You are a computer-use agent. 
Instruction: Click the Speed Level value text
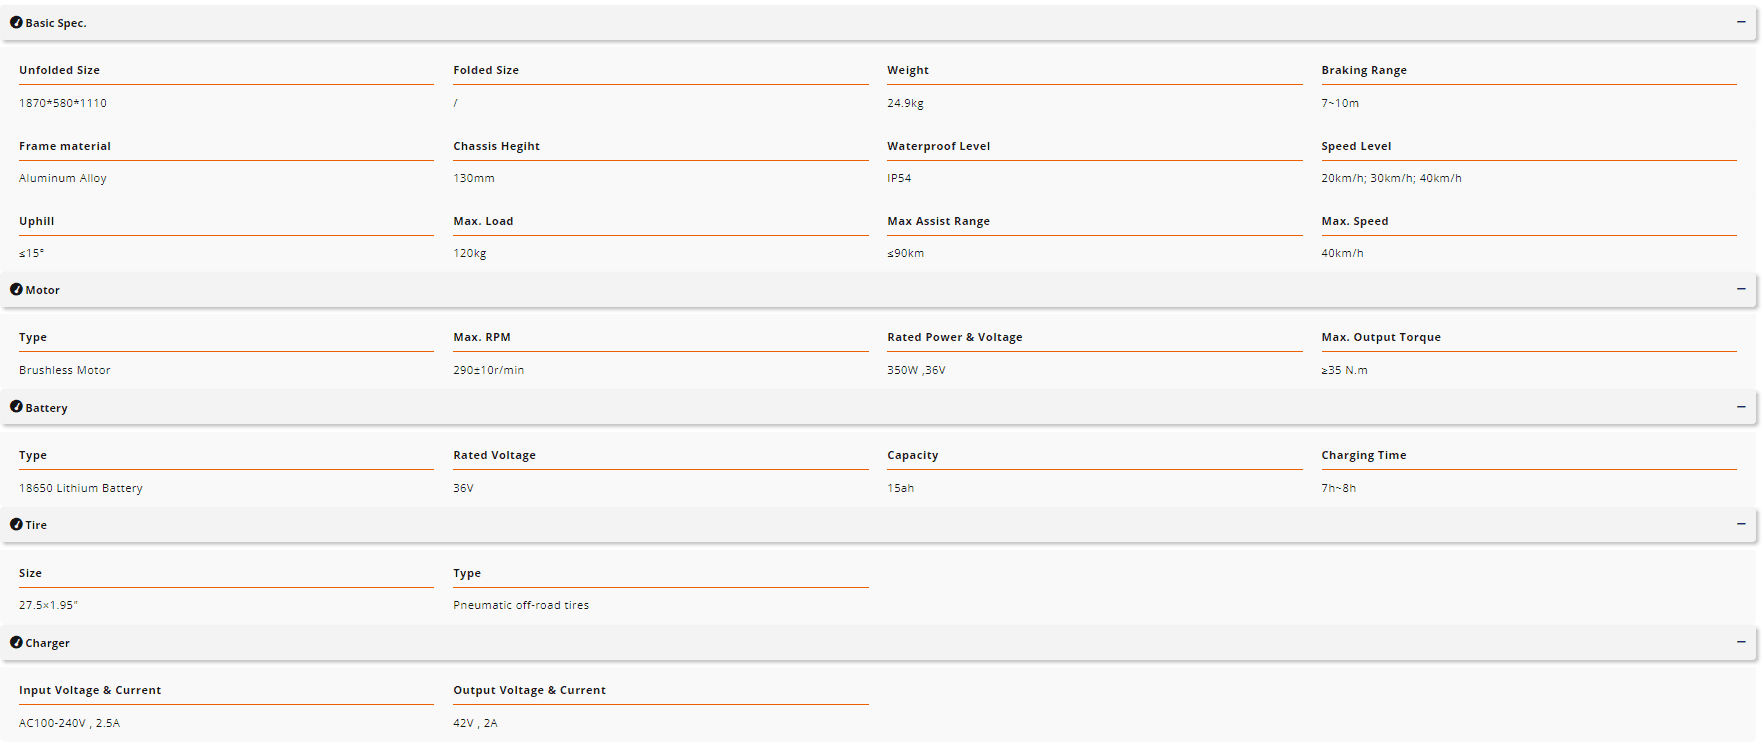1391,178
